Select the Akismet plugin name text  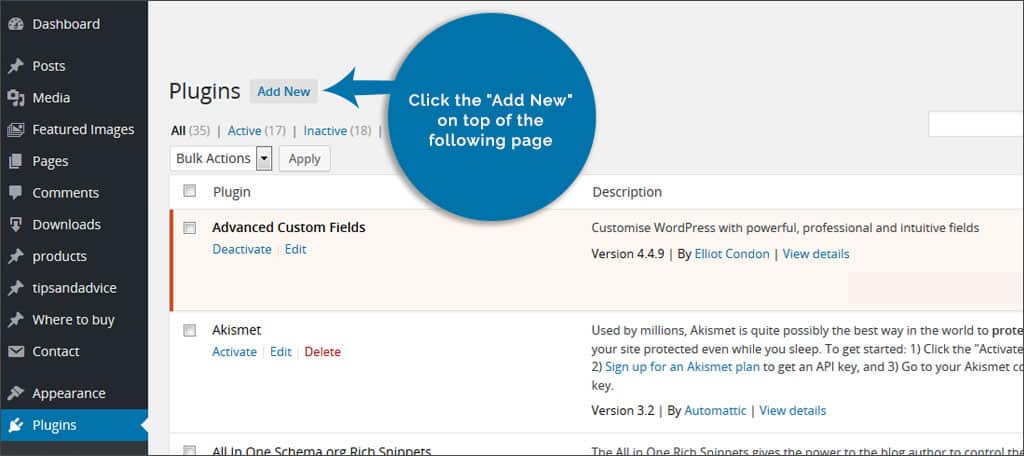pos(236,331)
